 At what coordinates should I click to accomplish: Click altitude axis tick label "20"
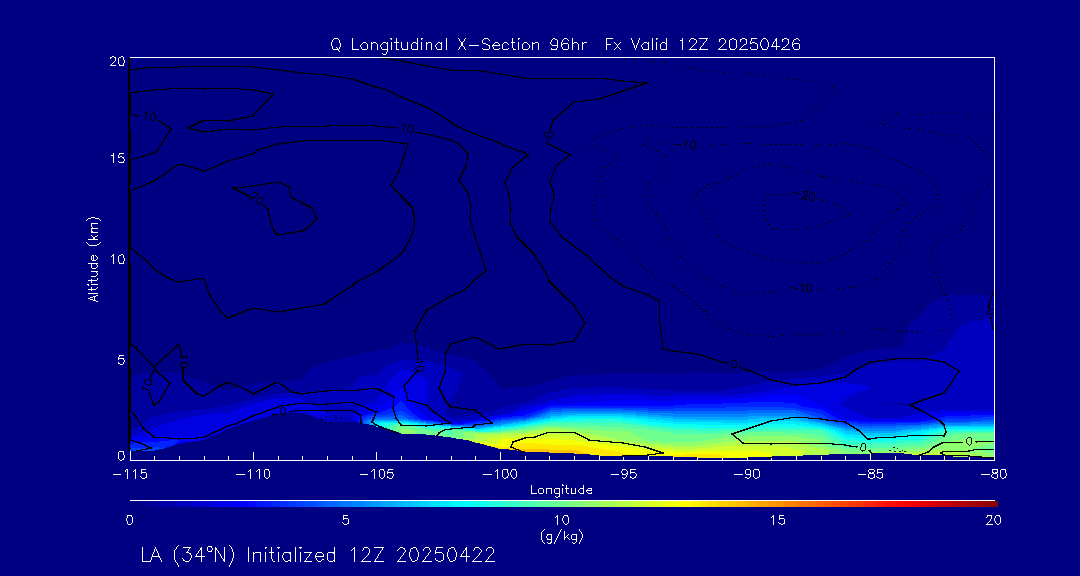(117, 61)
